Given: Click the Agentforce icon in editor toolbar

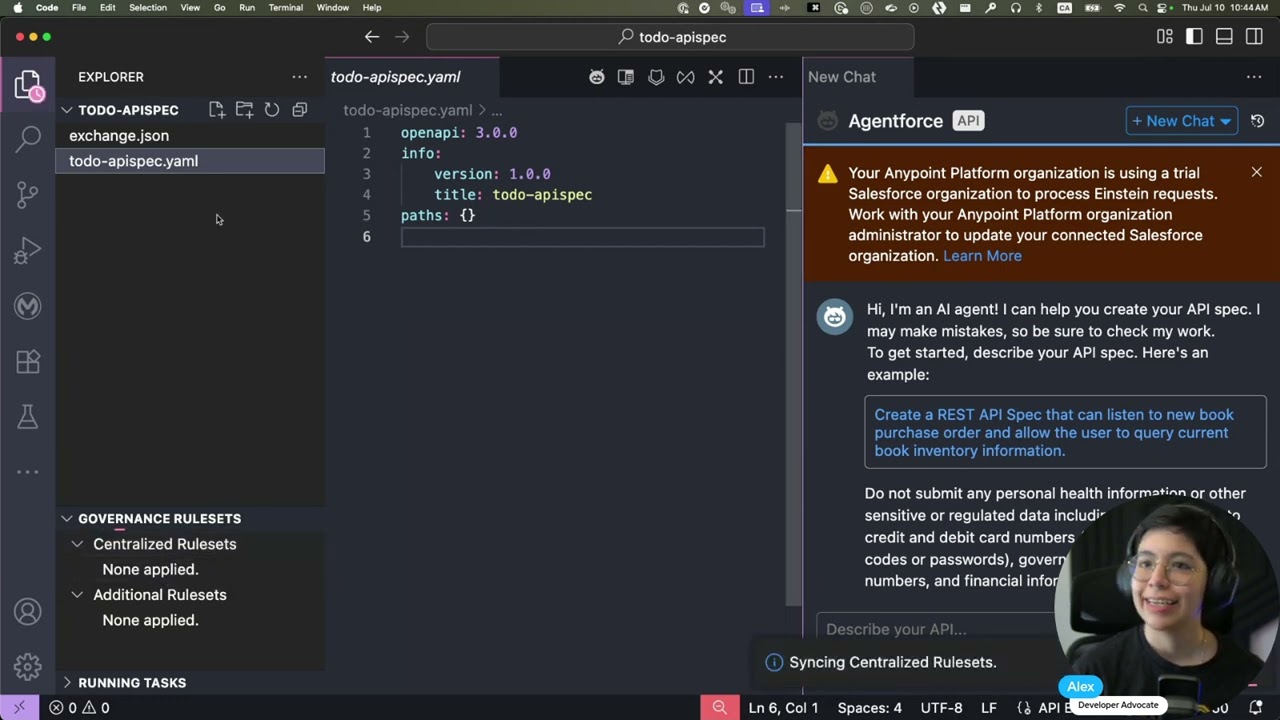Looking at the screenshot, I should (597, 77).
